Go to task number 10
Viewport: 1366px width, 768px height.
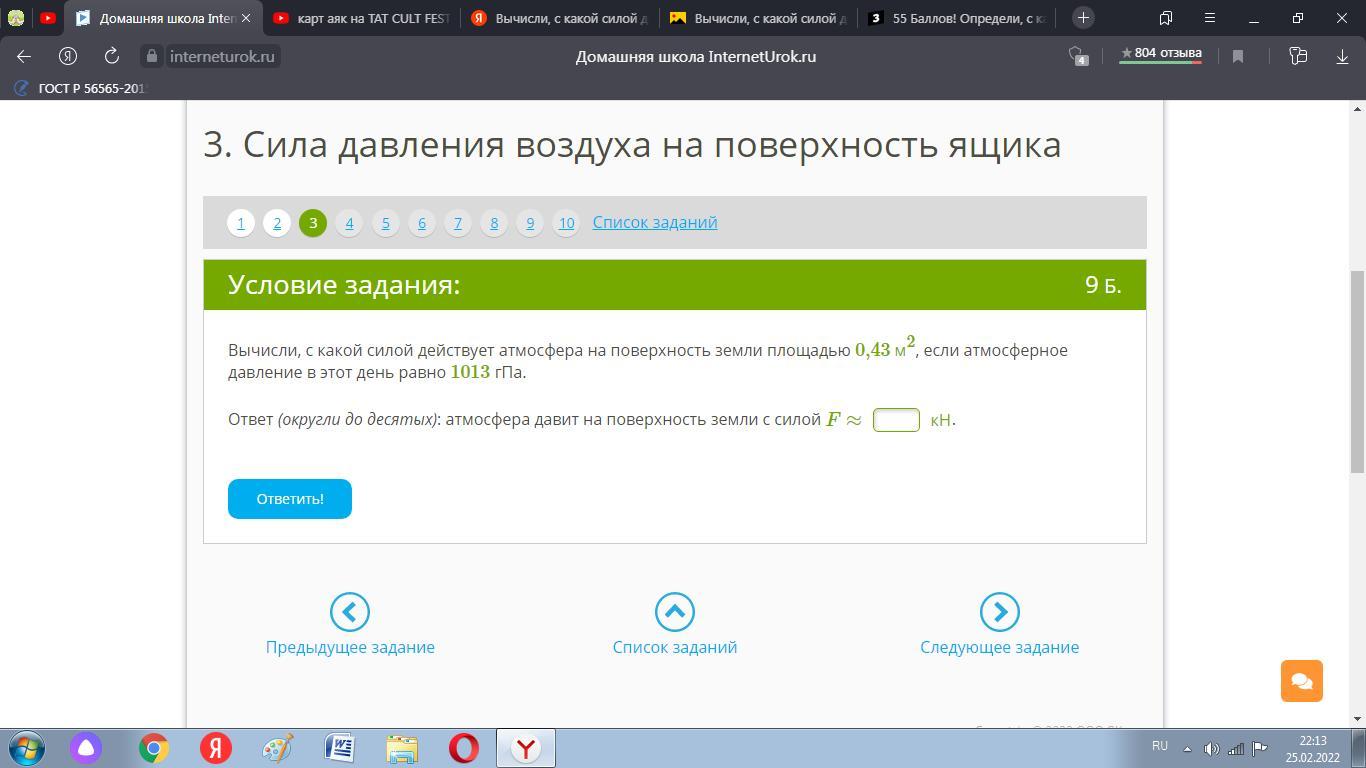pos(566,223)
